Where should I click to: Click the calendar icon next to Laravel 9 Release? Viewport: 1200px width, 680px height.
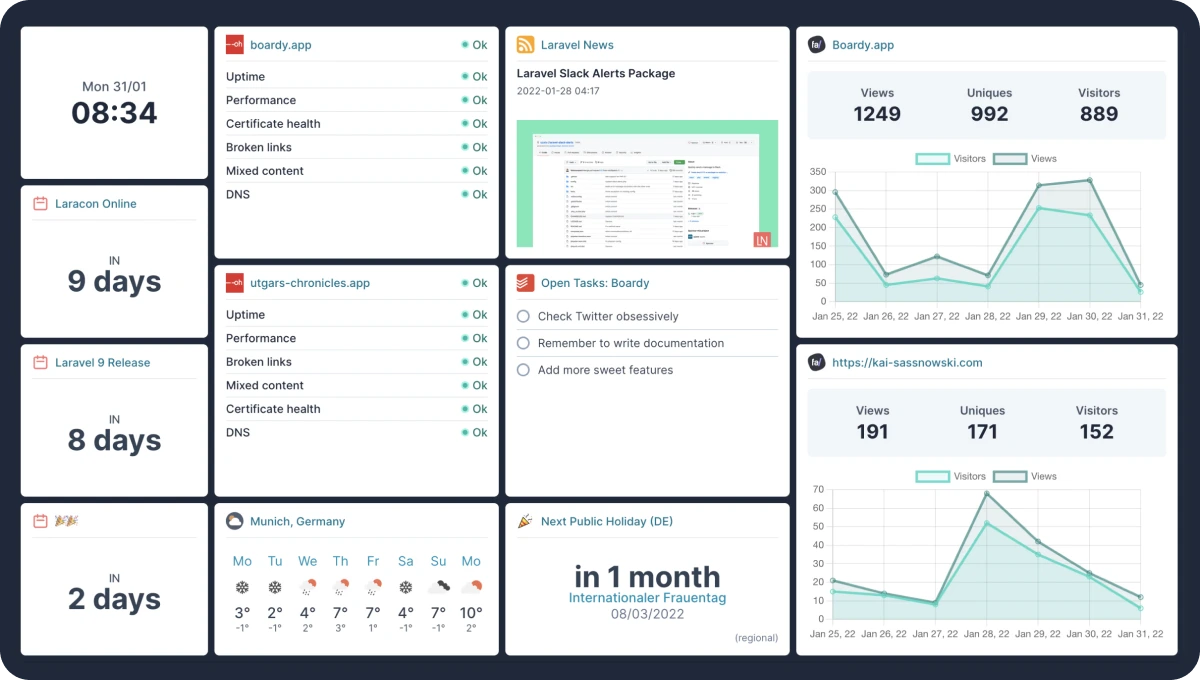41,363
